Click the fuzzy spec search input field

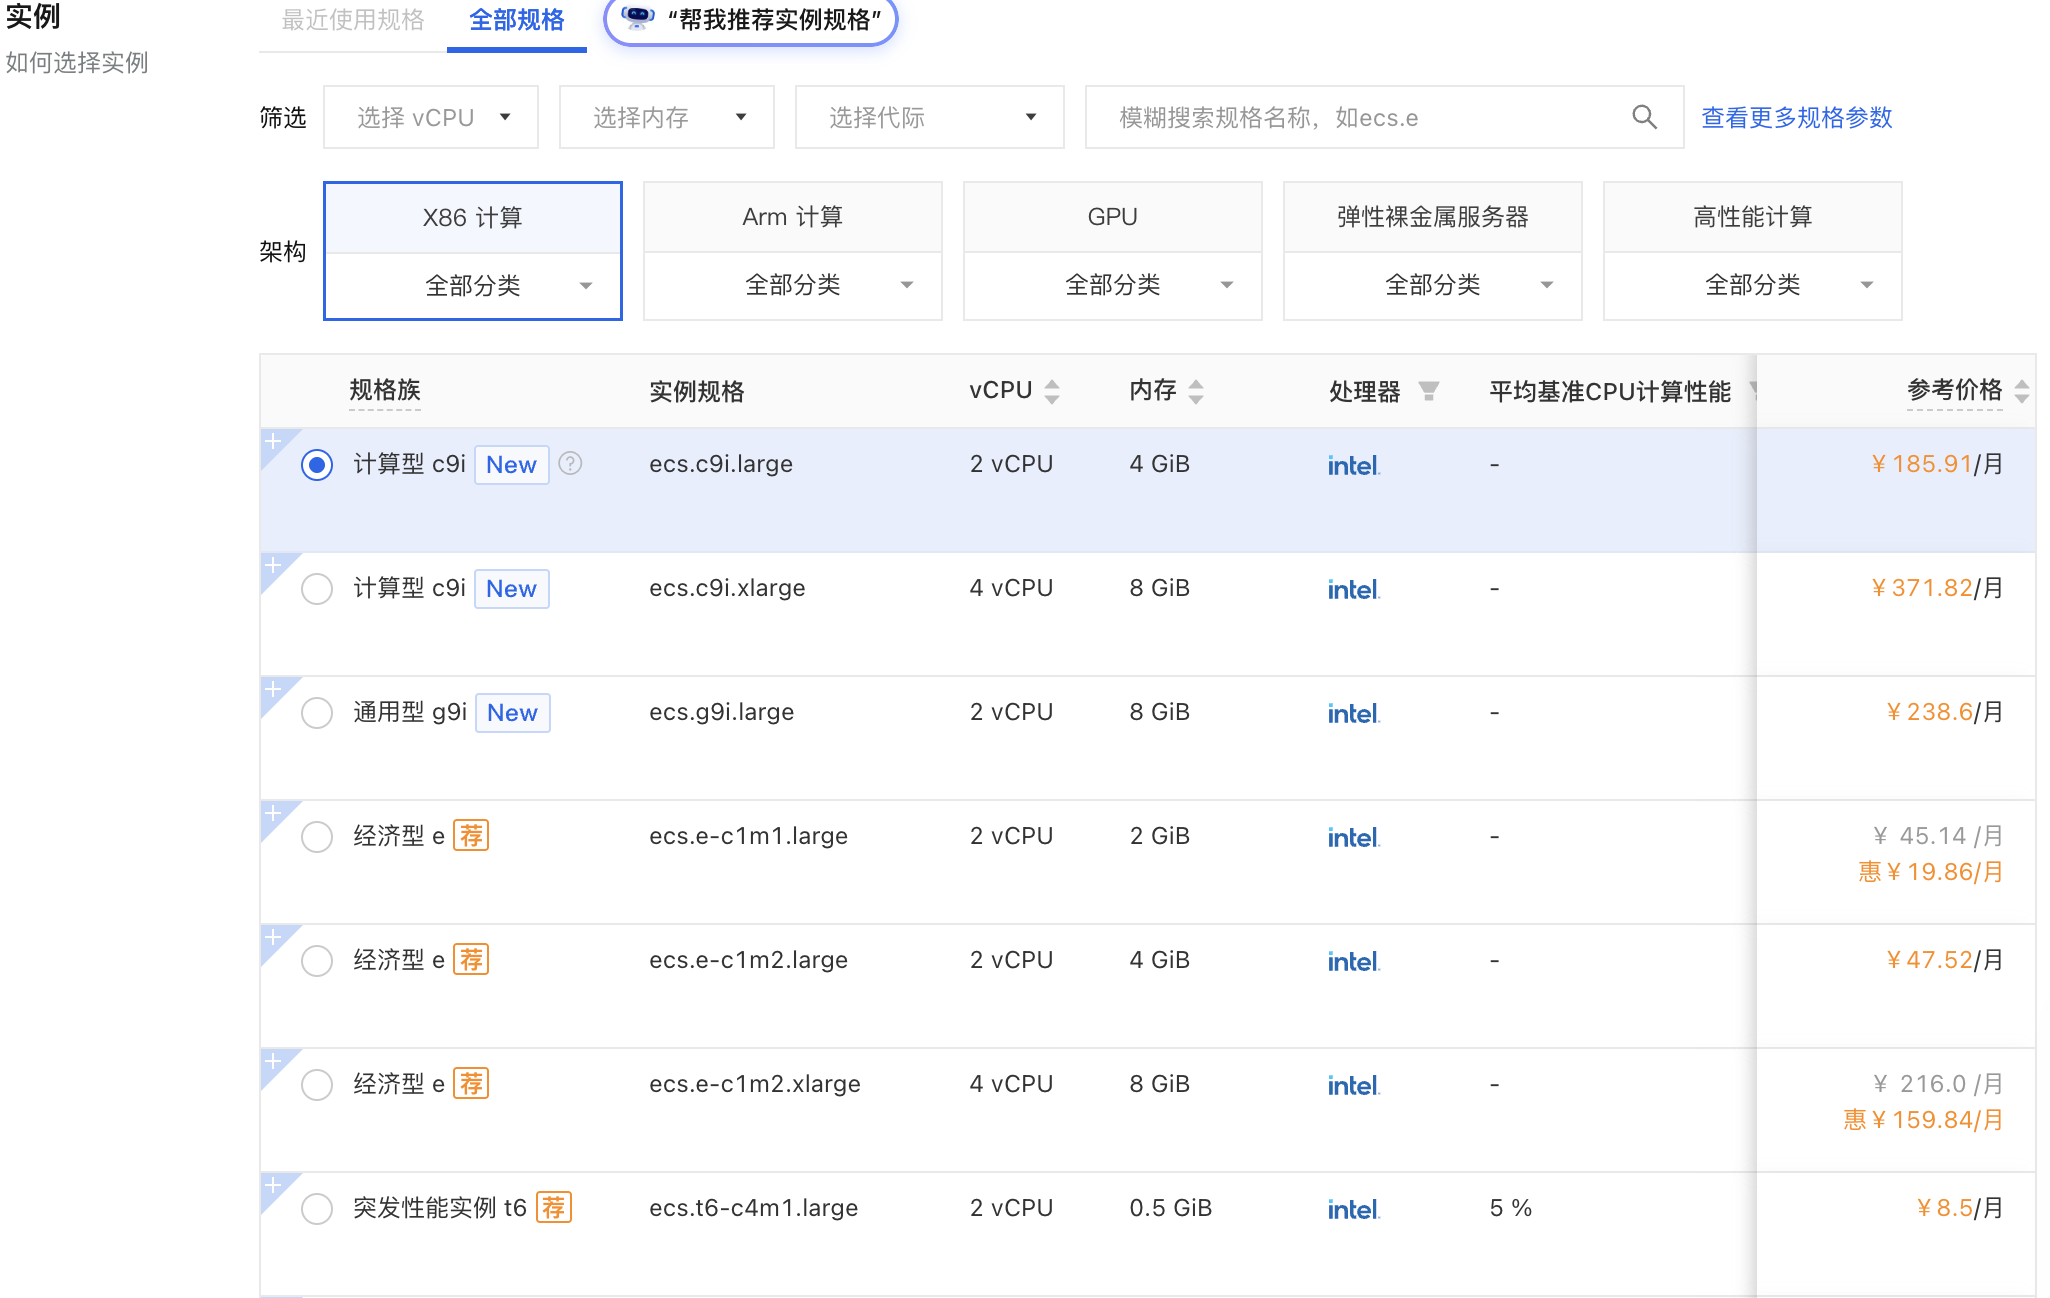(1330, 117)
